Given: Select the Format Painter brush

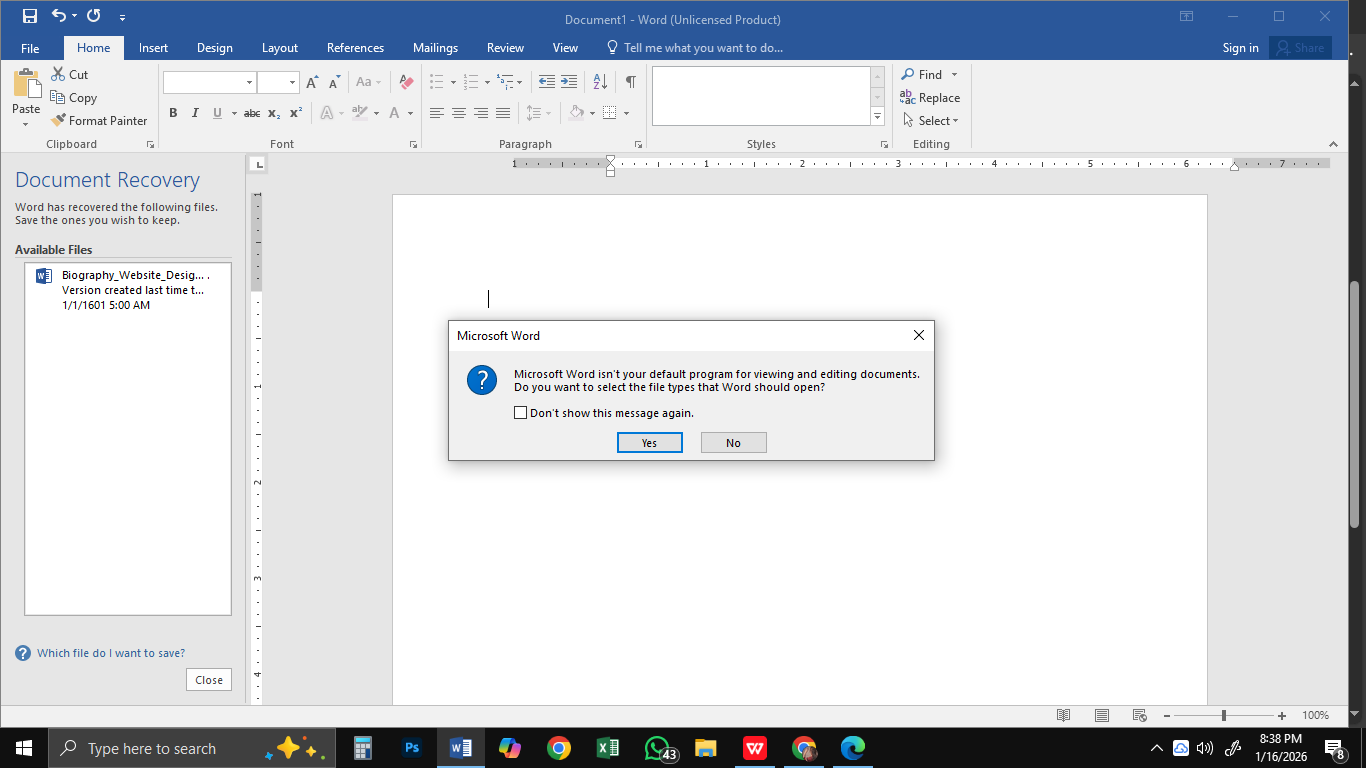Looking at the screenshot, I should click(x=99, y=121).
